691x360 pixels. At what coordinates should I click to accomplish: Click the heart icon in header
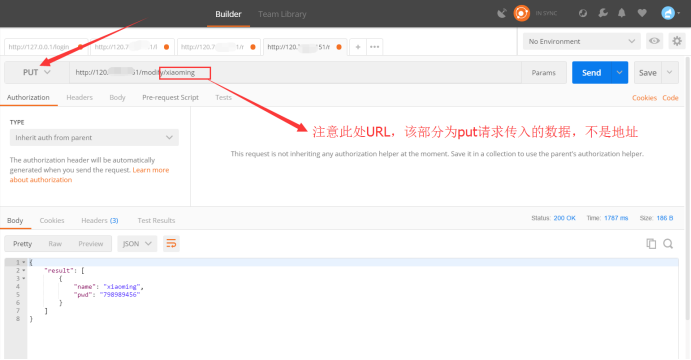[642, 13]
